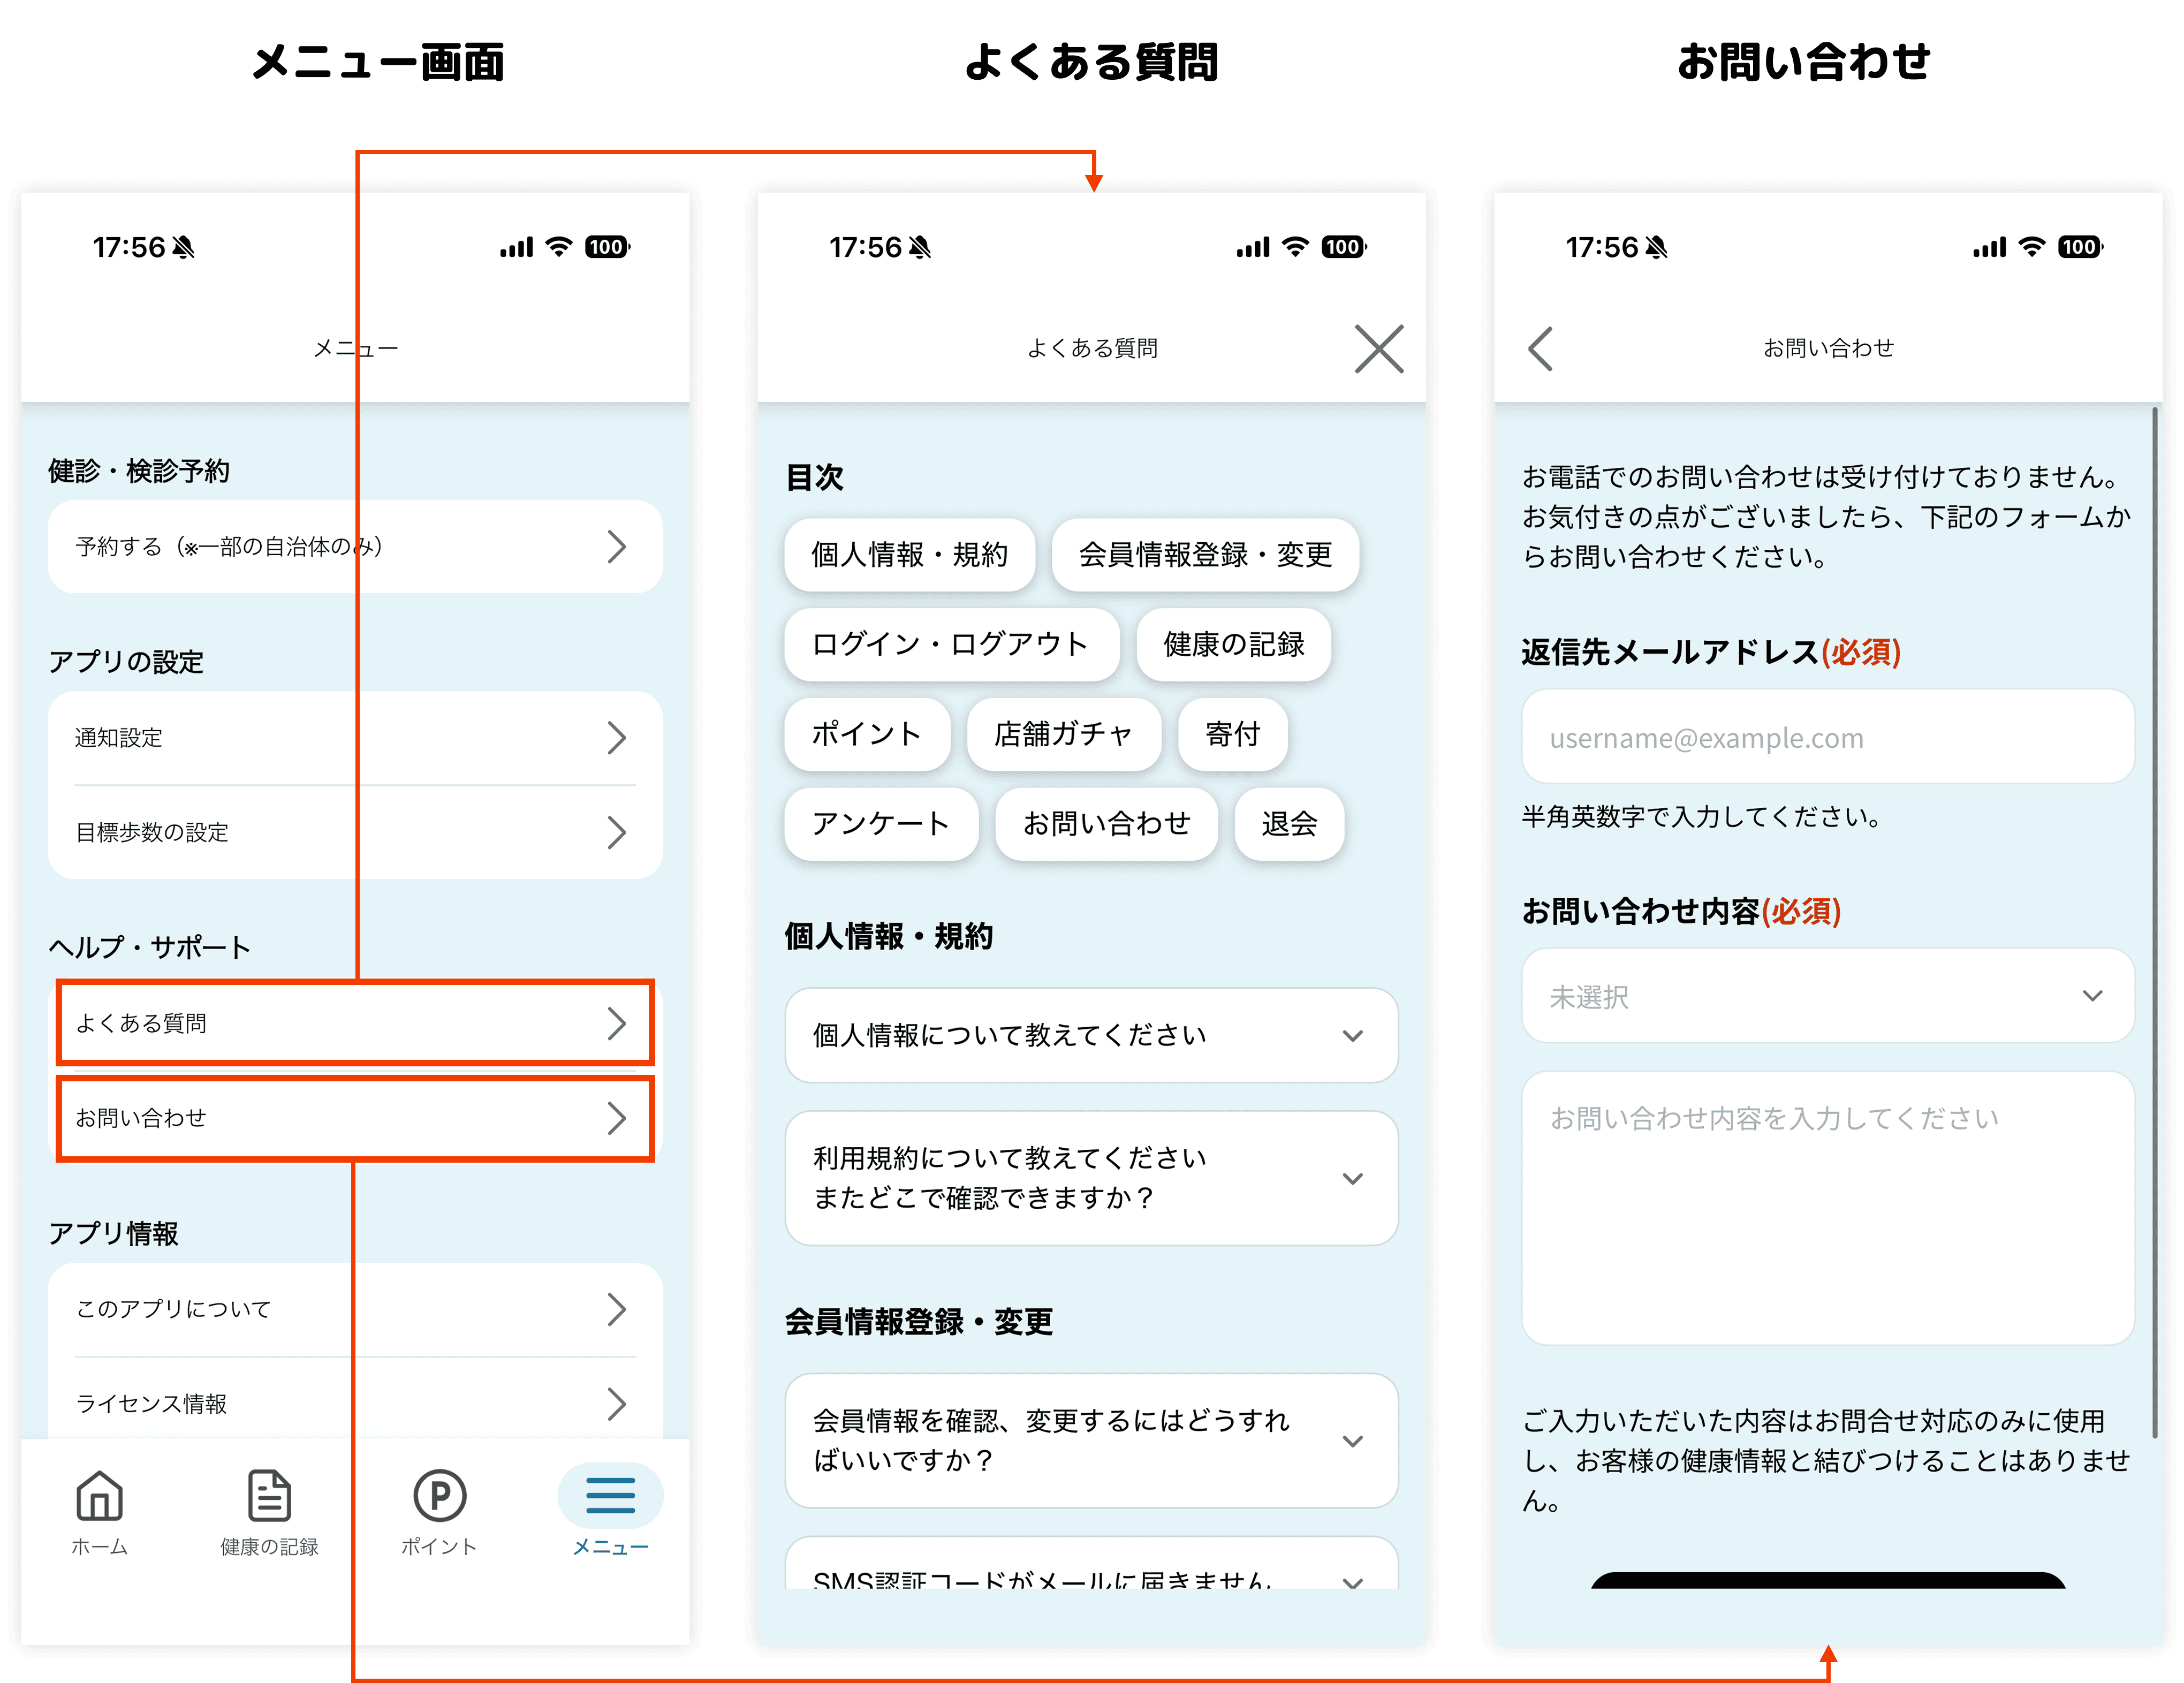Jump to 店舗ガチャ FAQ chip

coord(1063,734)
